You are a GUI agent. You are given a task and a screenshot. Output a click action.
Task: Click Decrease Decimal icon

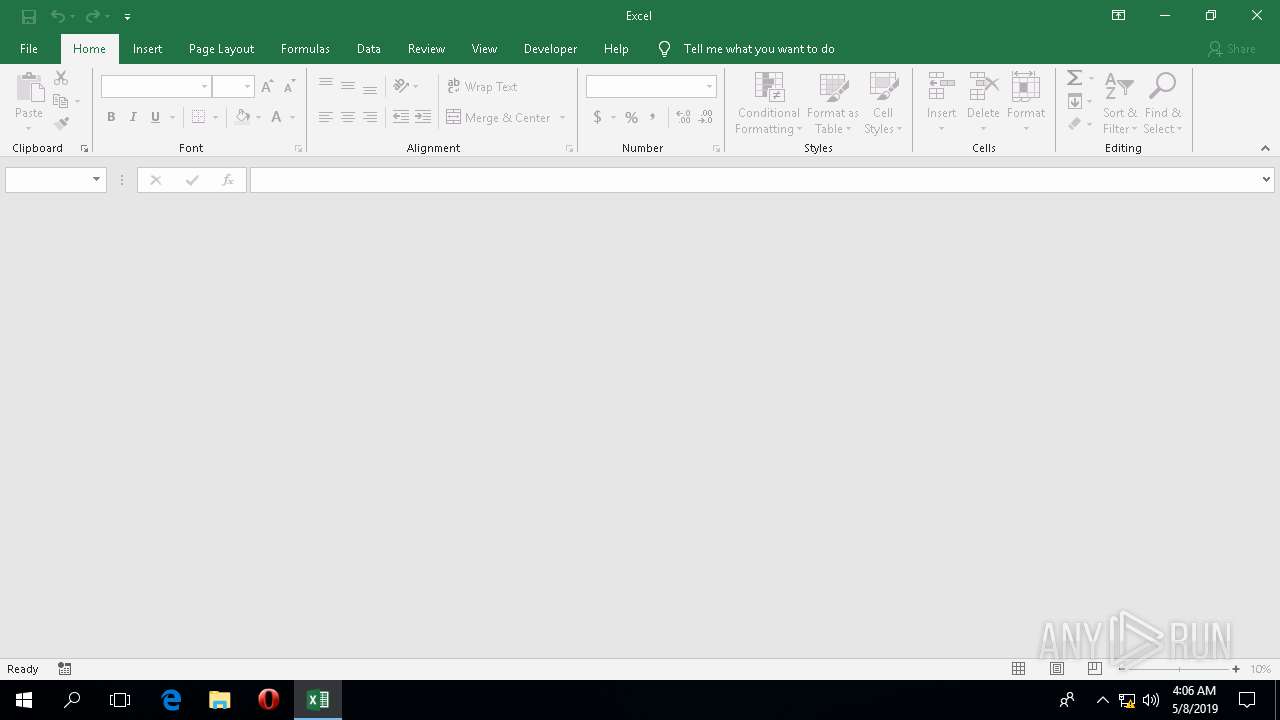click(706, 117)
